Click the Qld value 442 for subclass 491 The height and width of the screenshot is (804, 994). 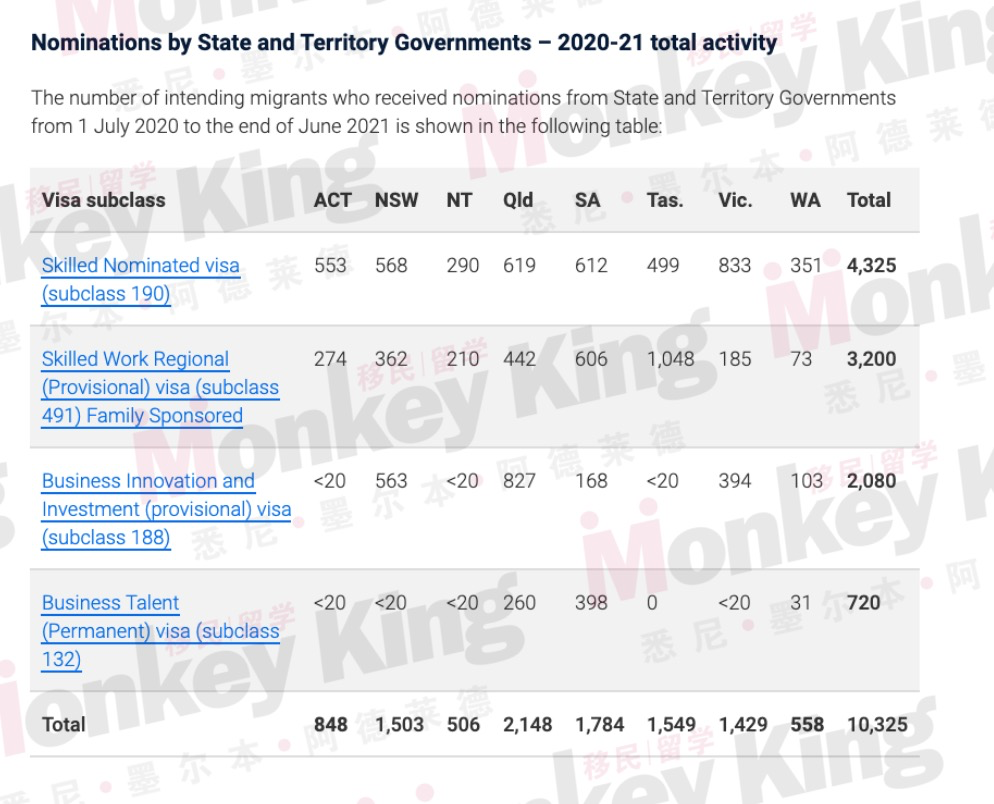coord(519,359)
